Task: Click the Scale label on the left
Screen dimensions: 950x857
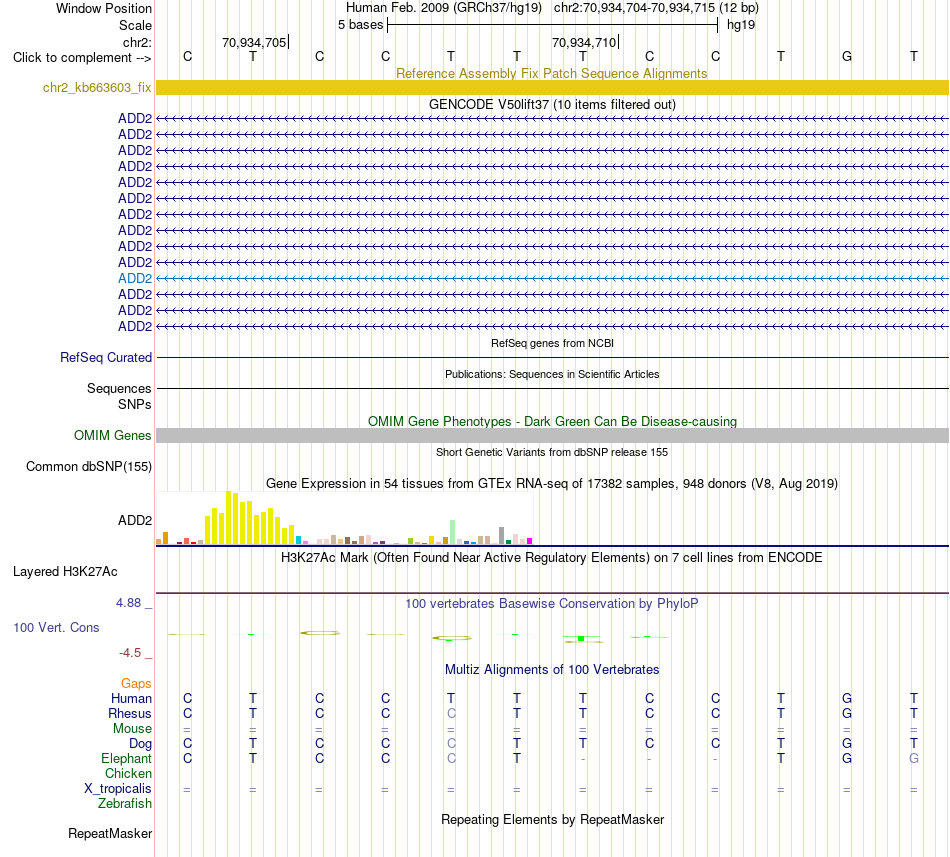Action: (135, 25)
